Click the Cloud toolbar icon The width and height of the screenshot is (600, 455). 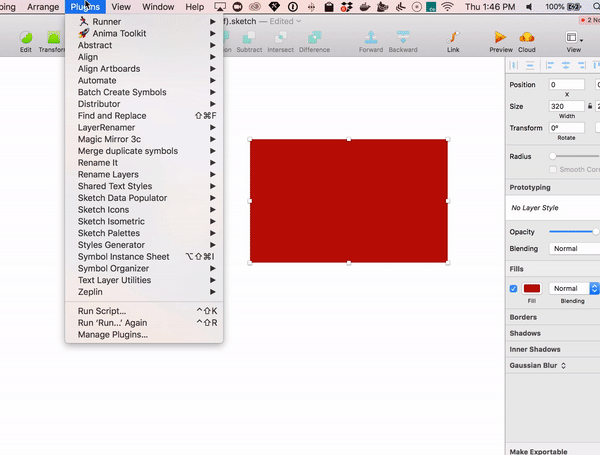point(527,38)
